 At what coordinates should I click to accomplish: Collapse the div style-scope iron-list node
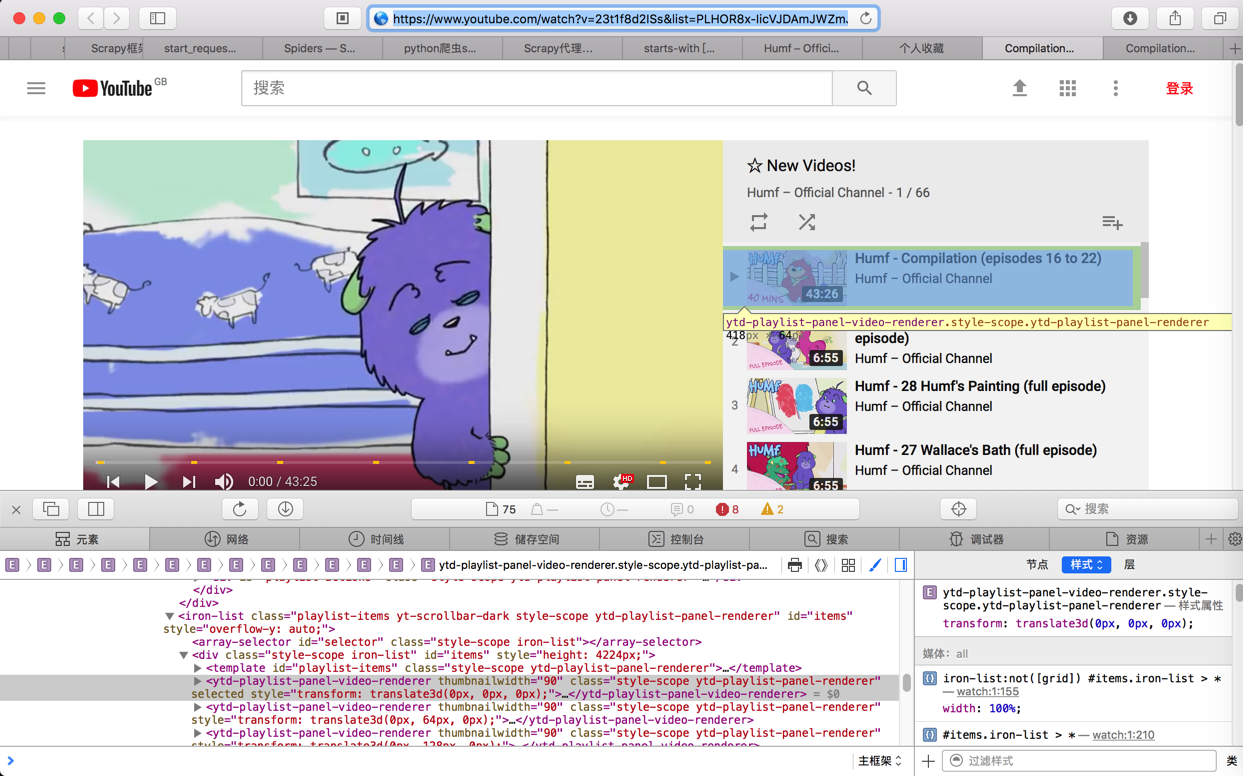[x=183, y=656]
